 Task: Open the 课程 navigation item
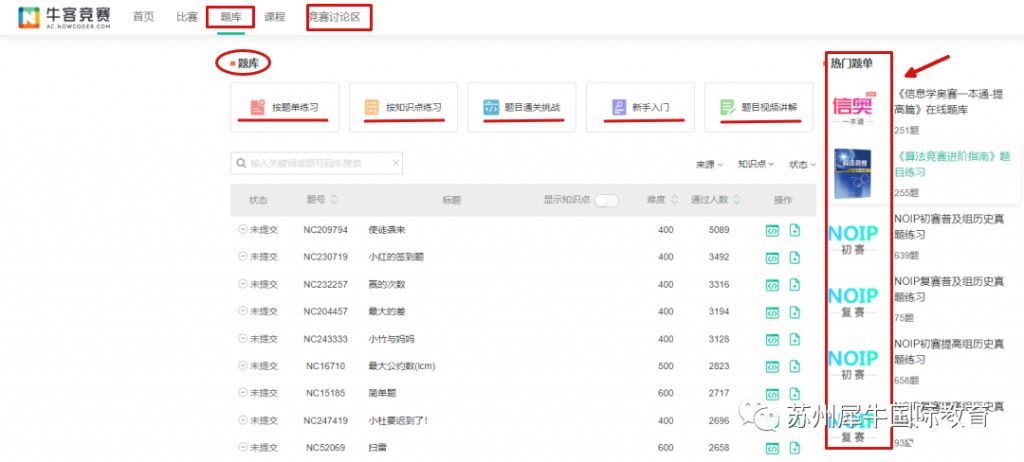[x=274, y=17]
